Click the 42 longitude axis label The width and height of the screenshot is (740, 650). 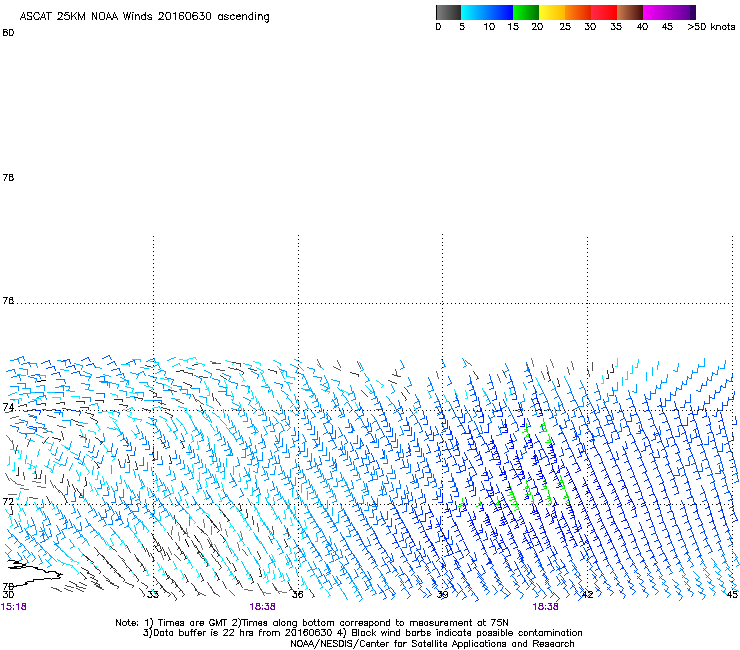pos(587,595)
